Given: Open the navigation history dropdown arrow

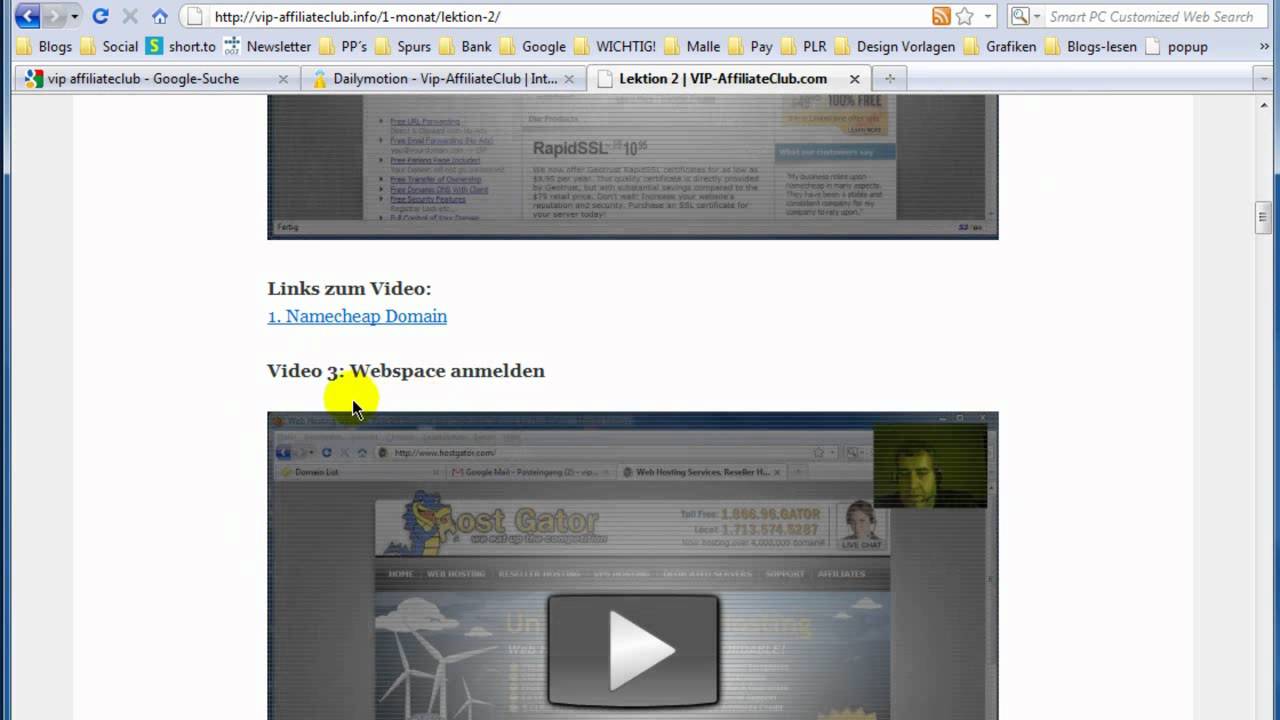Looking at the screenshot, I should pos(74,17).
